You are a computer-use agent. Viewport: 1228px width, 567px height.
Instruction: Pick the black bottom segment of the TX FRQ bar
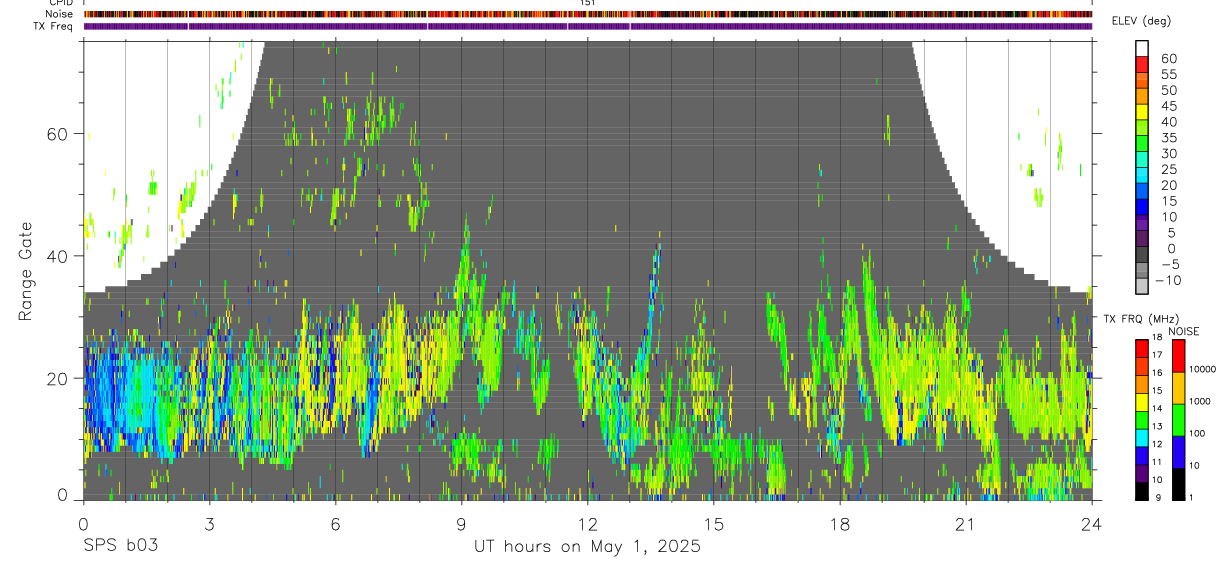click(1141, 490)
